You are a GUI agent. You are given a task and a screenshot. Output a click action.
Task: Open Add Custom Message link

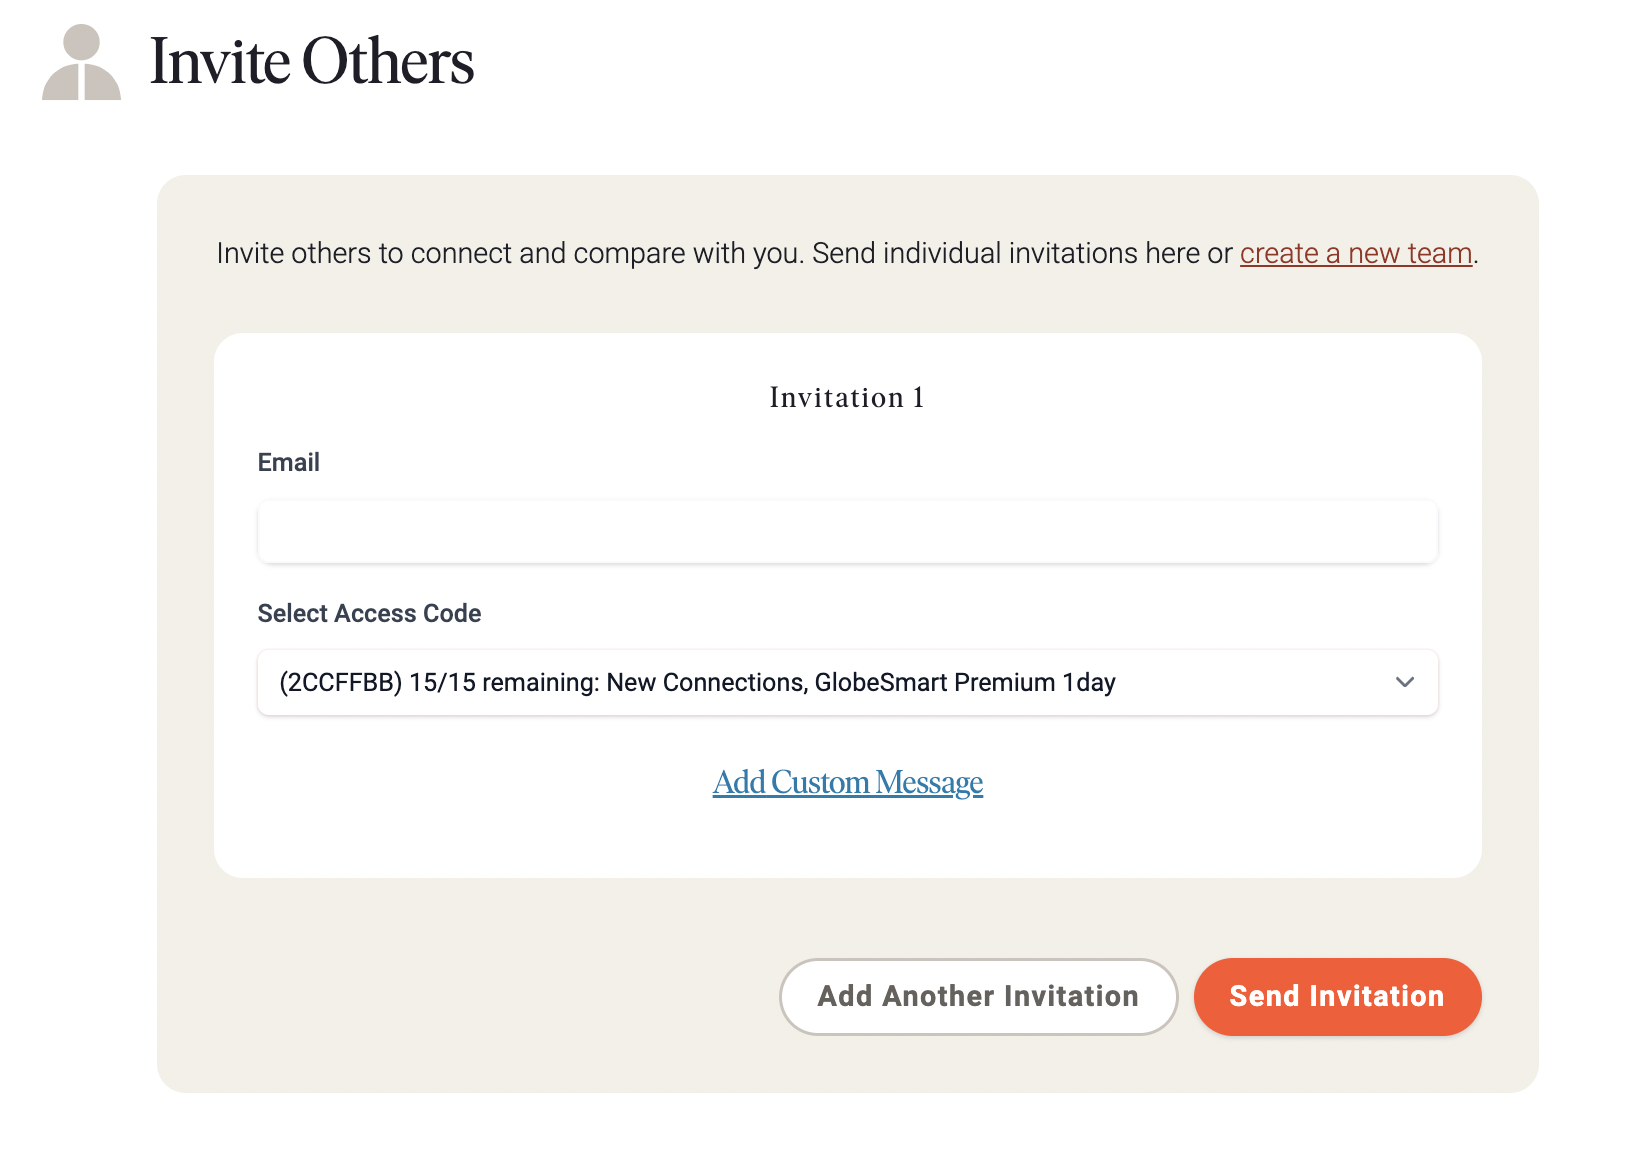click(x=847, y=782)
